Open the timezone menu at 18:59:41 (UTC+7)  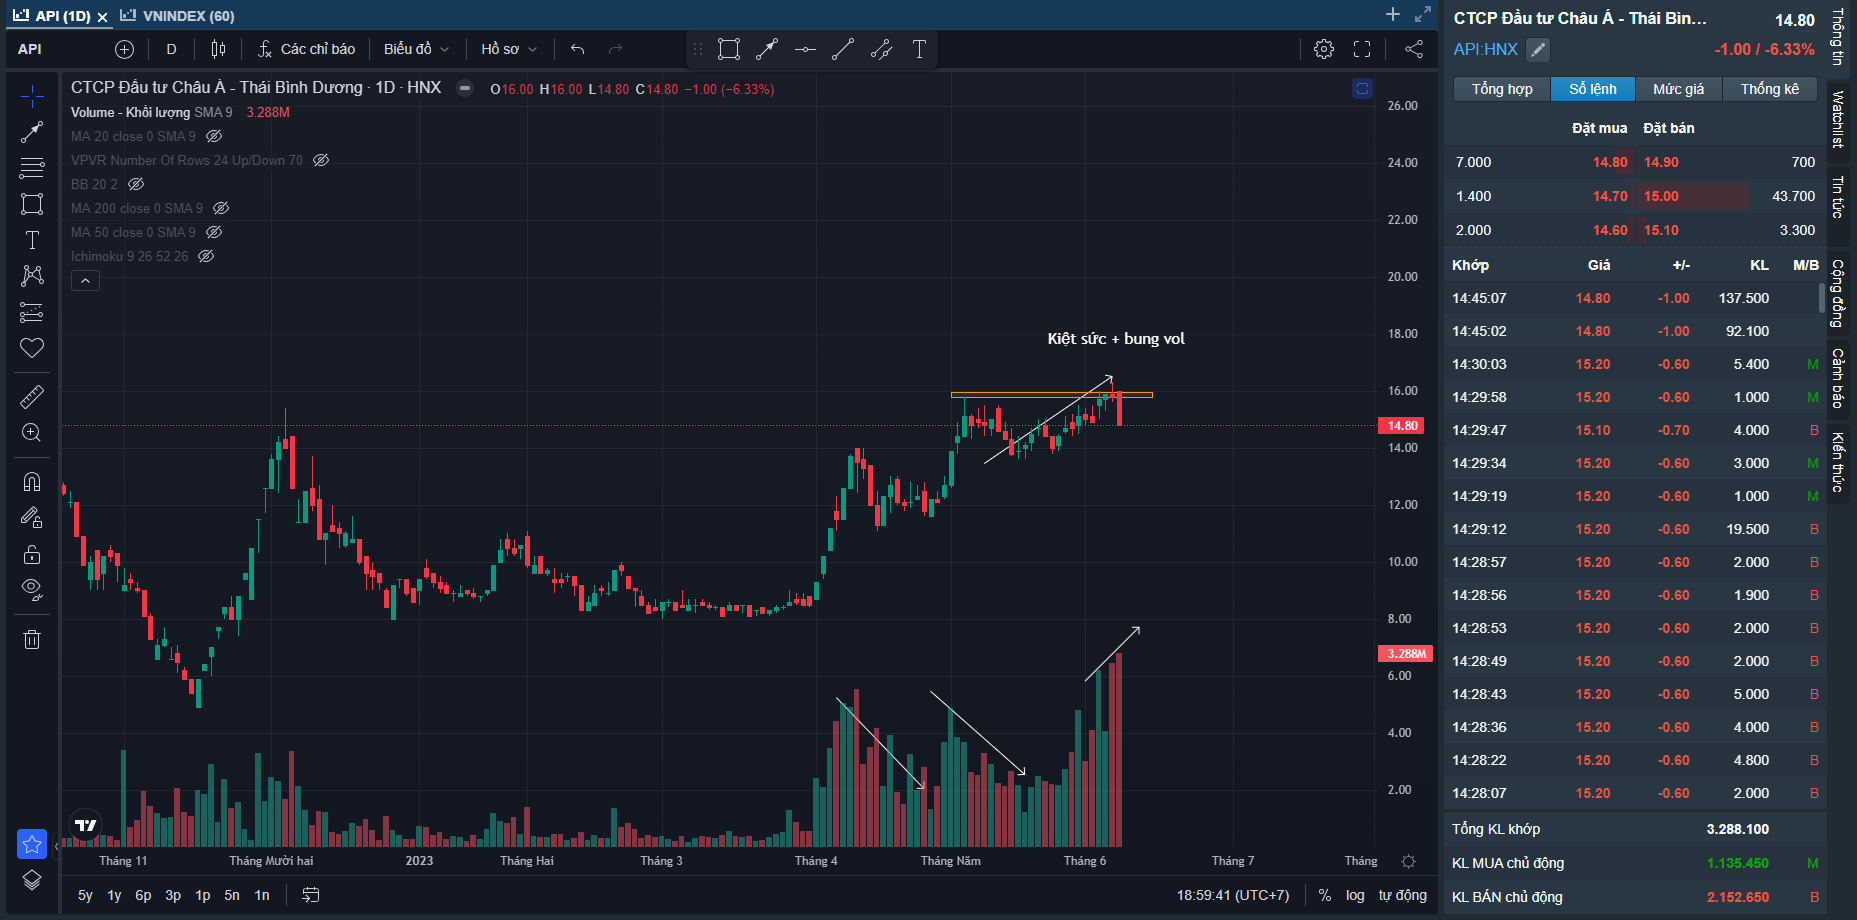1232,895
